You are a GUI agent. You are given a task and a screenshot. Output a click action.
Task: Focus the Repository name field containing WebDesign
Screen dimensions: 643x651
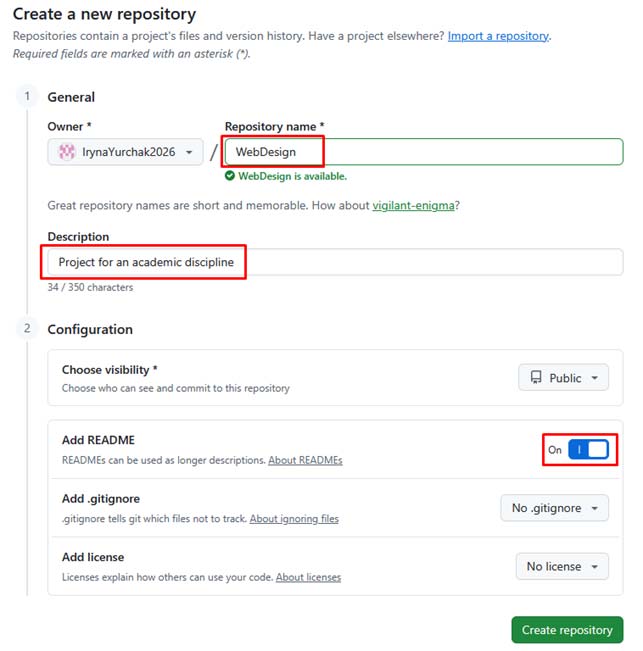424,152
